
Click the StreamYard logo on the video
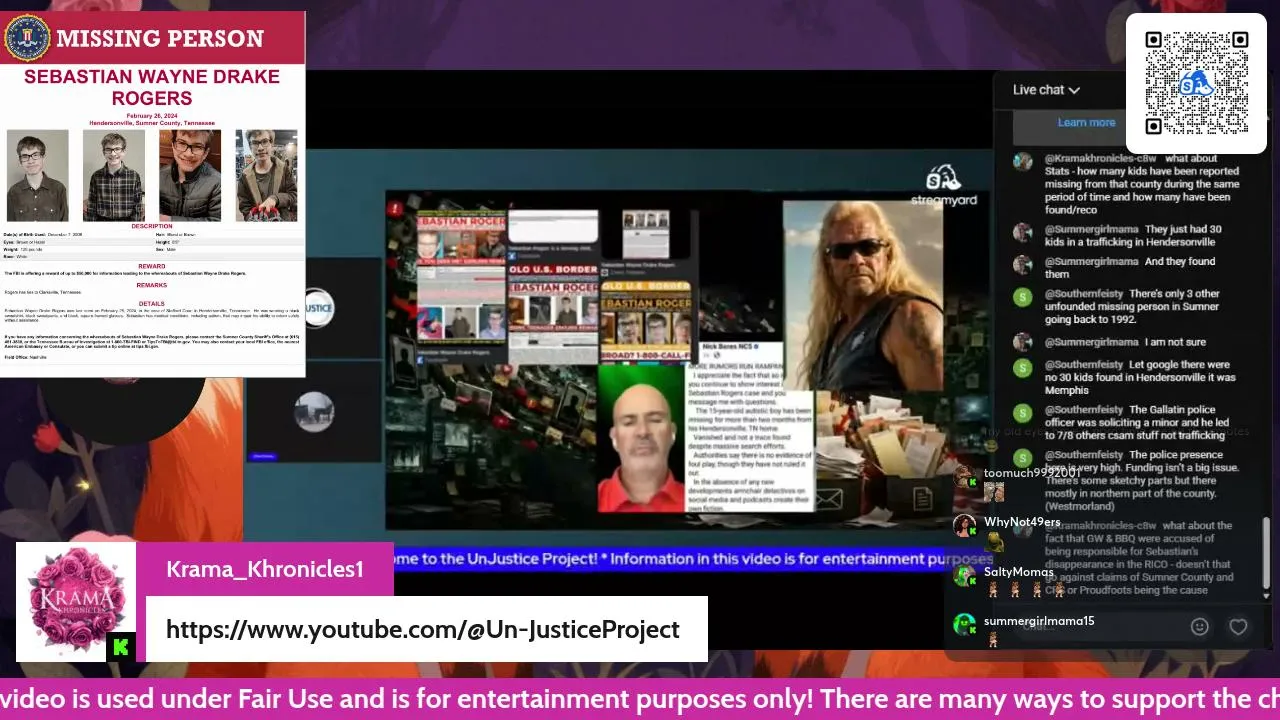pyautogui.click(x=942, y=186)
